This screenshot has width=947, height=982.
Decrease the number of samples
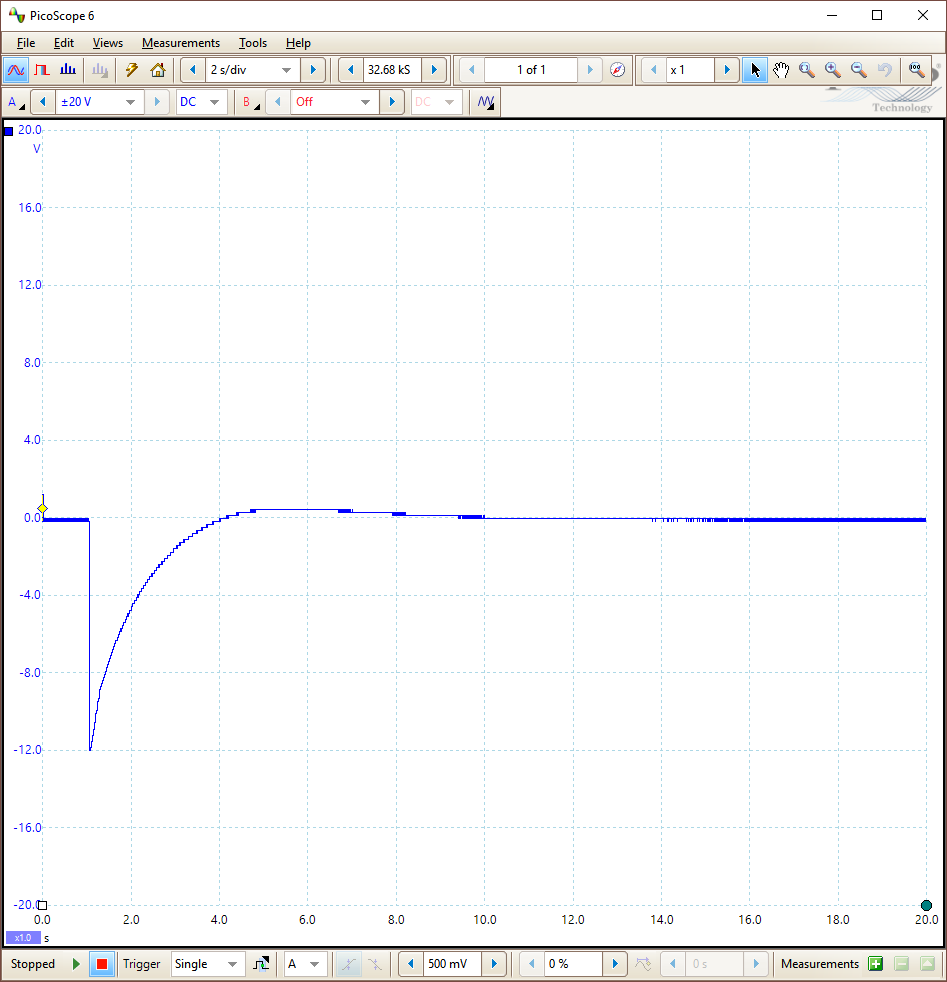[351, 70]
